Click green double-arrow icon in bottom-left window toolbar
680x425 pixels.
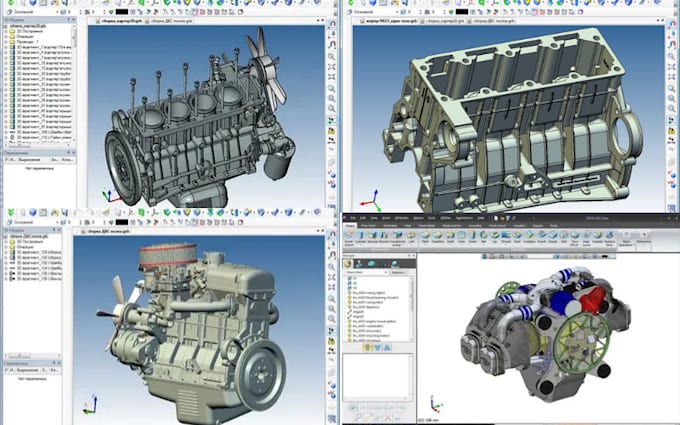tap(11, 212)
